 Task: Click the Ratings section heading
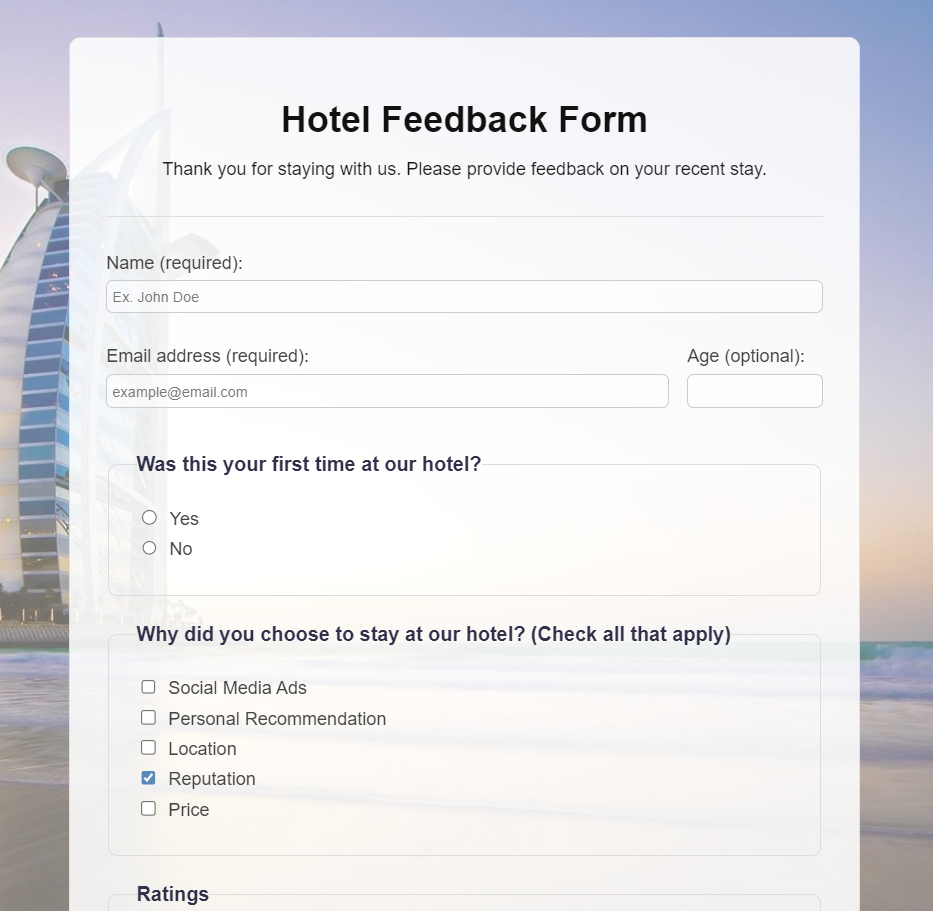[x=173, y=894]
